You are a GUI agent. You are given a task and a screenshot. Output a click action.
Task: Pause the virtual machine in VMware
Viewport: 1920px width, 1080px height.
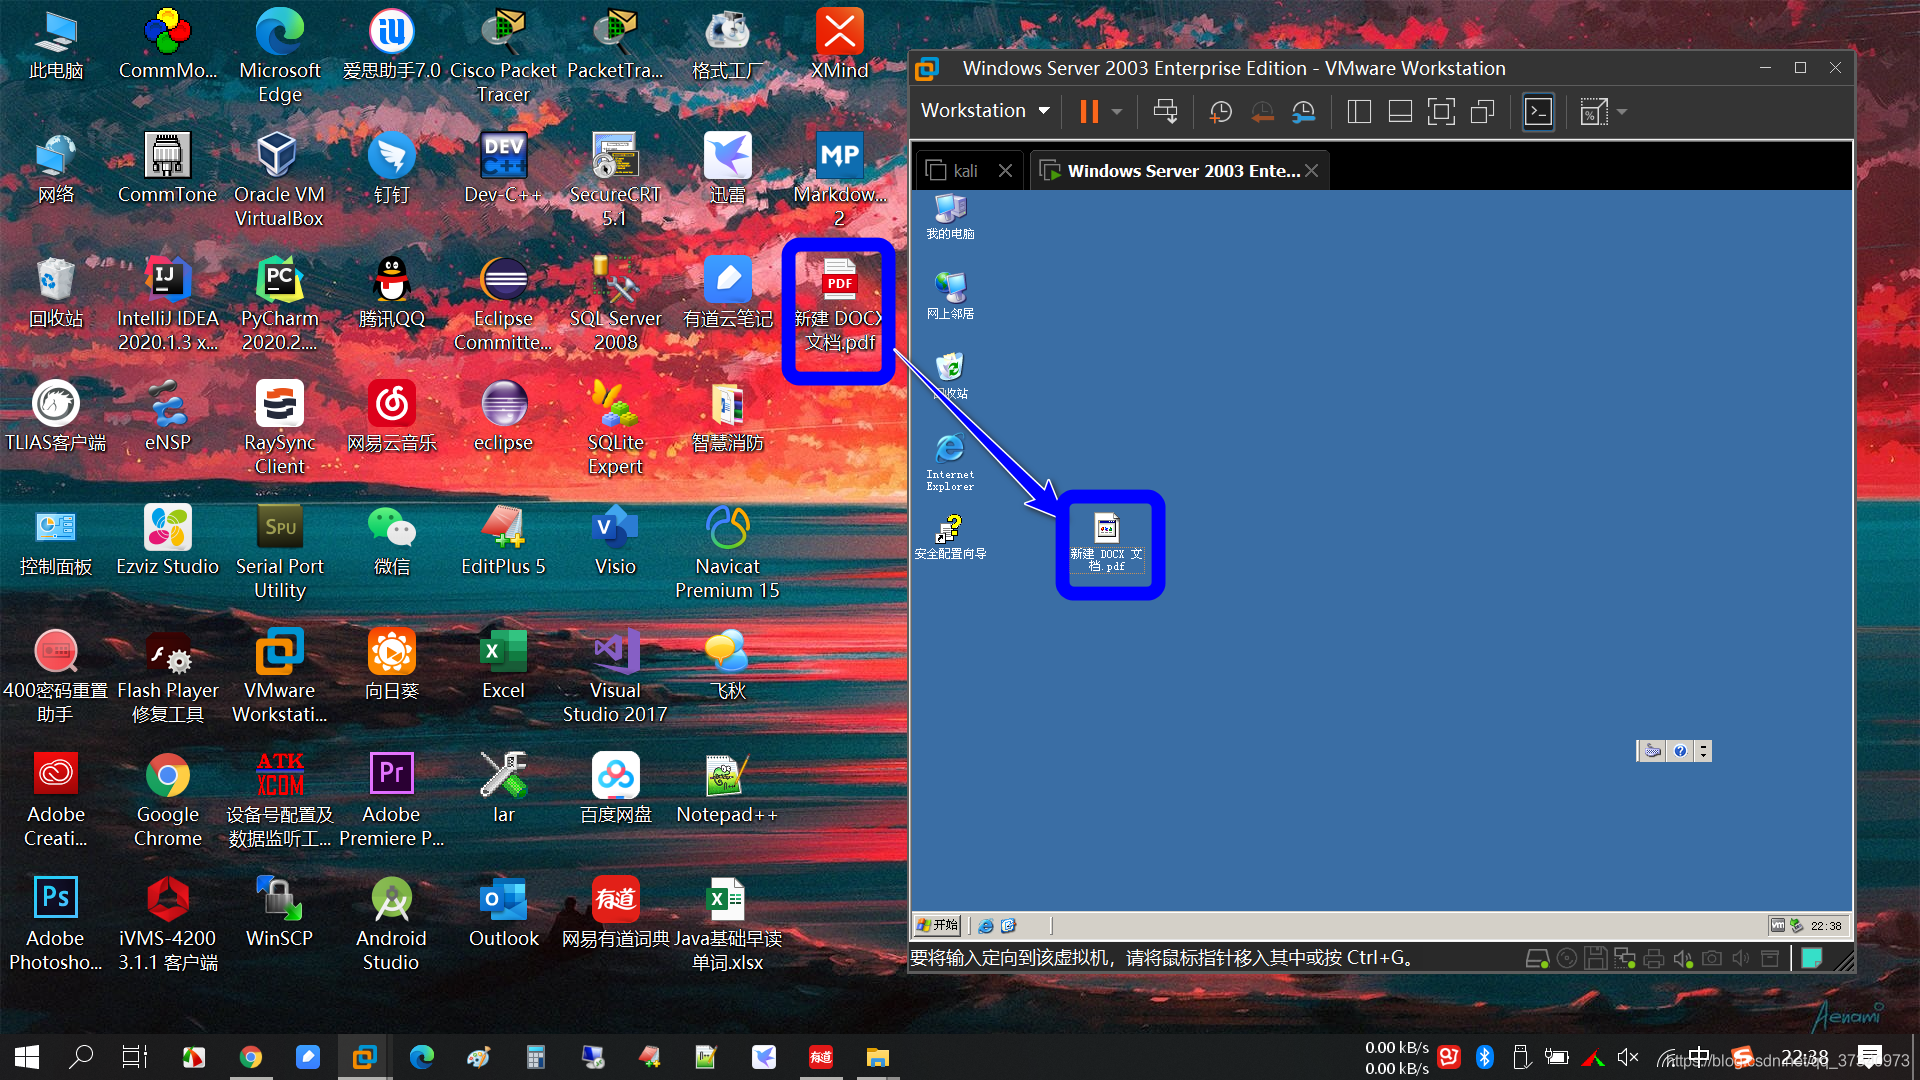[1089, 111]
